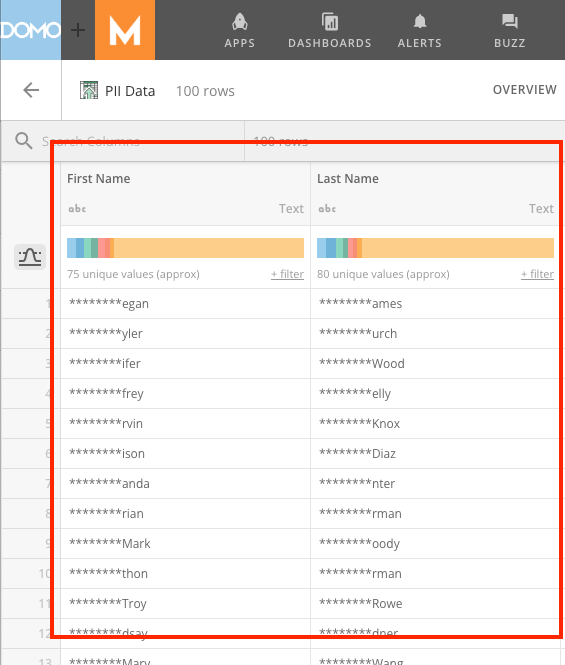Click the plus icon beside DOMO logo
This screenshot has height=665, width=565.
[x=78, y=30]
